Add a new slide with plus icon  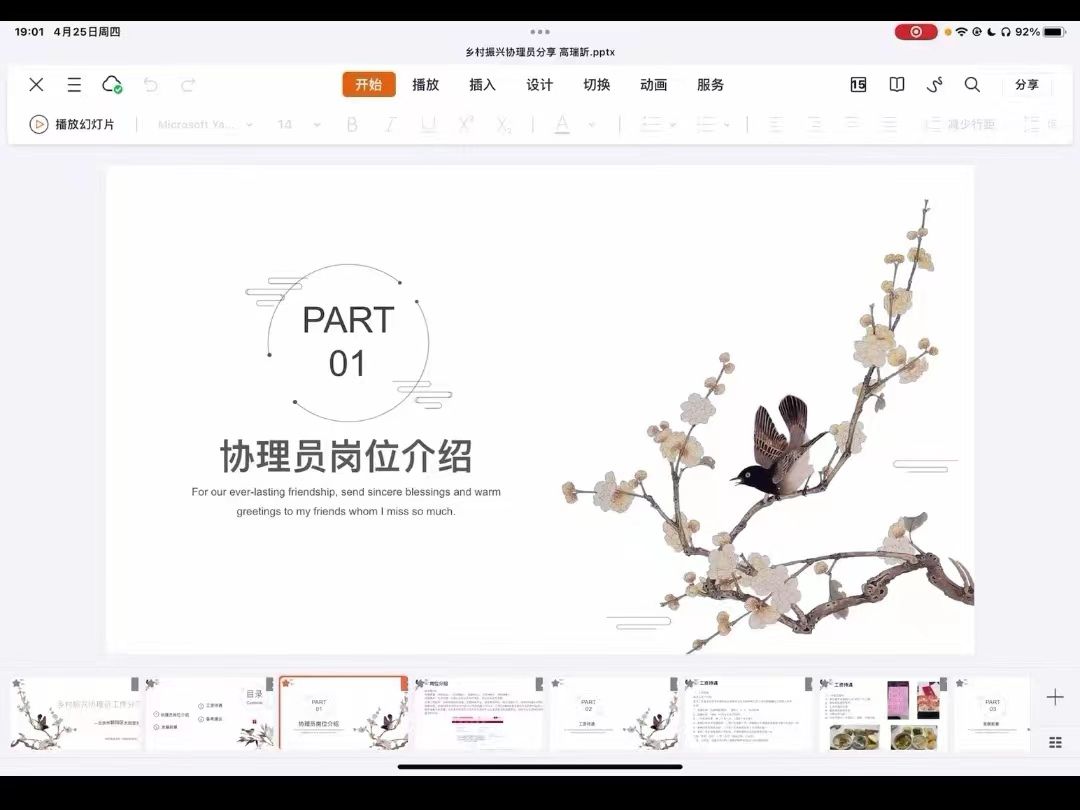[x=1055, y=697]
